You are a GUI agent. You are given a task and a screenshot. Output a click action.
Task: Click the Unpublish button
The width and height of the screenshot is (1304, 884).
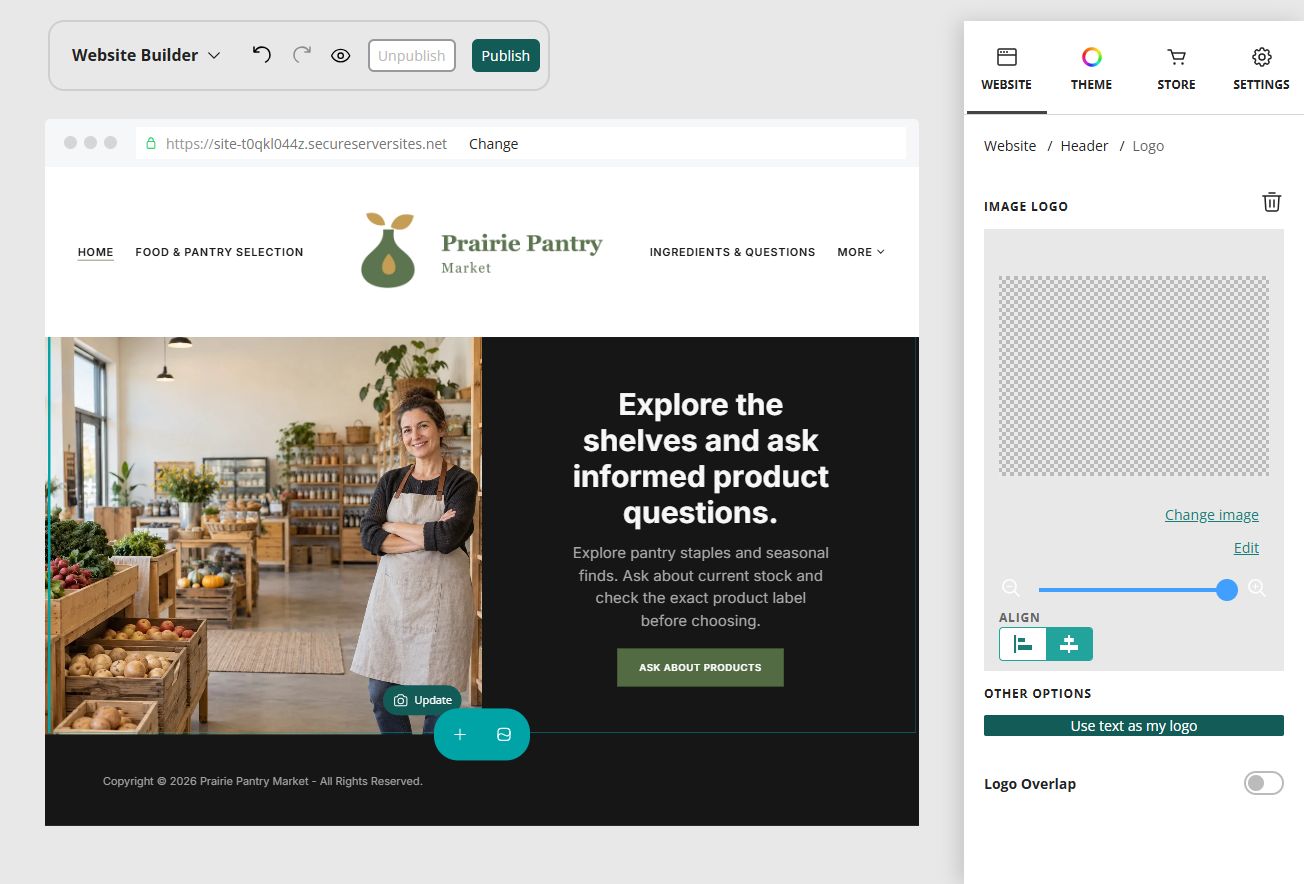(x=412, y=56)
